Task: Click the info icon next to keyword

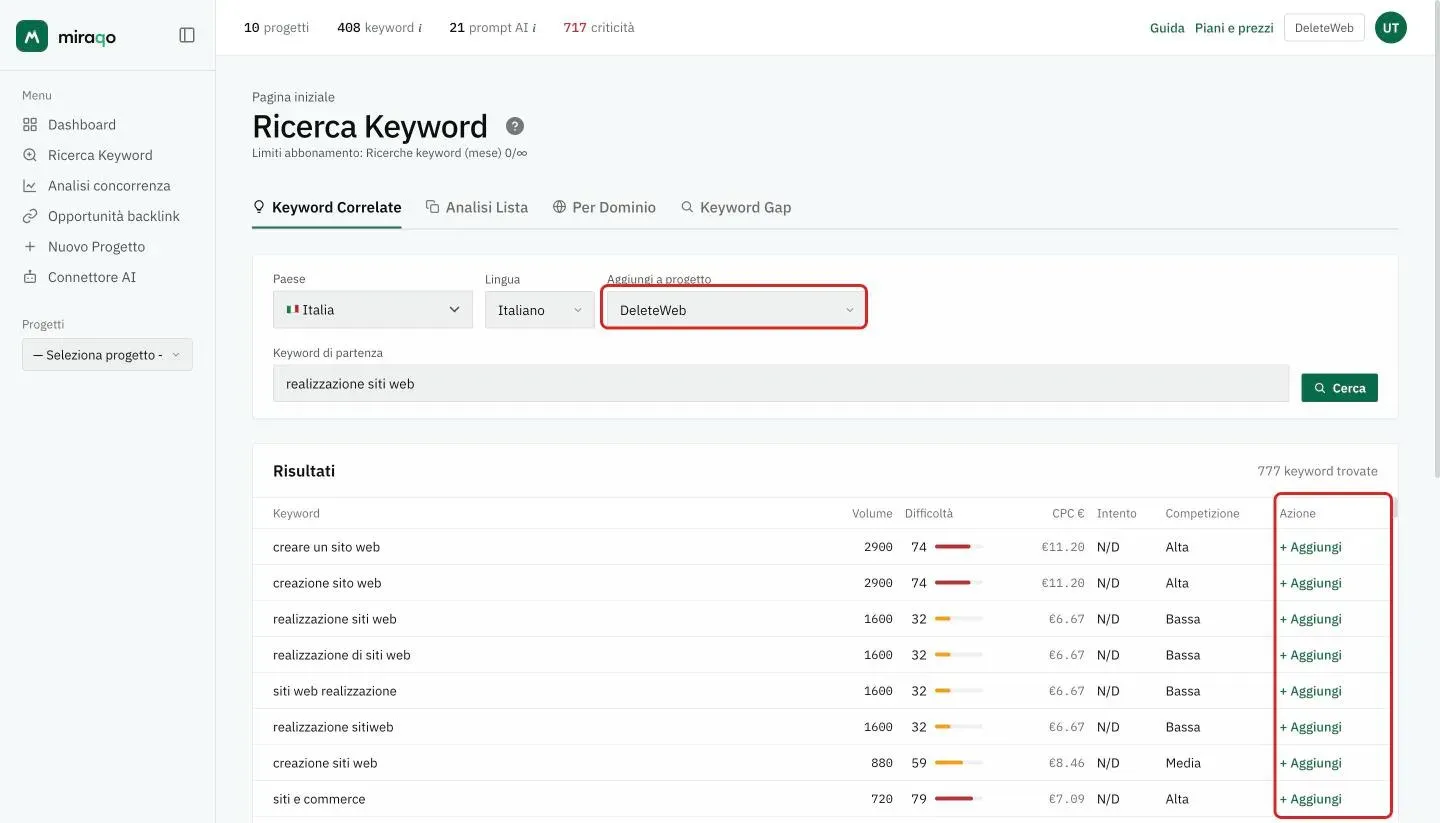Action: pyautogui.click(x=420, y=28)
